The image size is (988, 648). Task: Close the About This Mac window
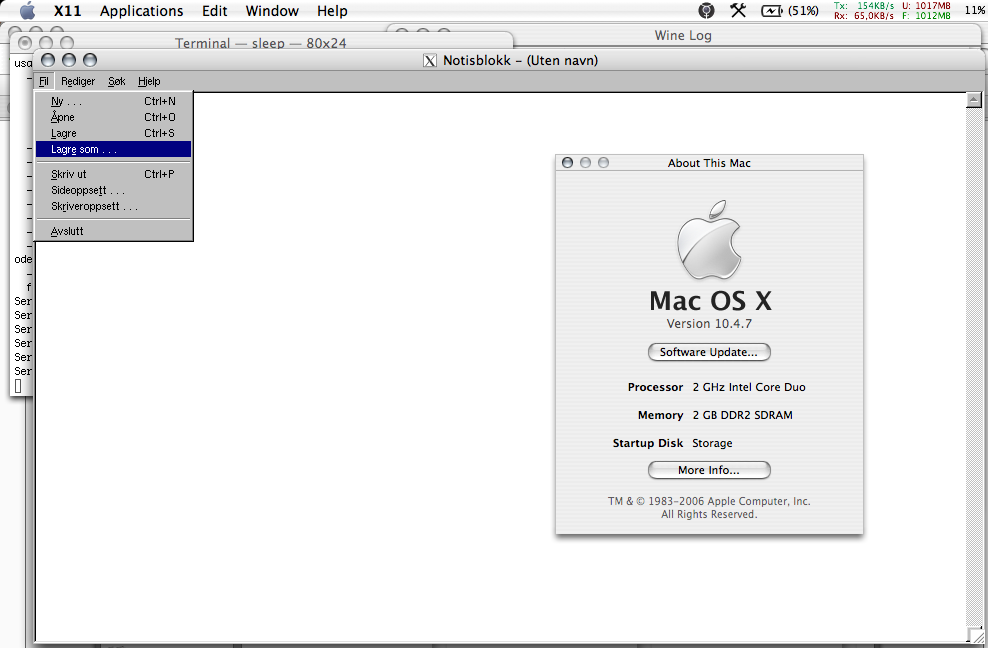(567, 163)
